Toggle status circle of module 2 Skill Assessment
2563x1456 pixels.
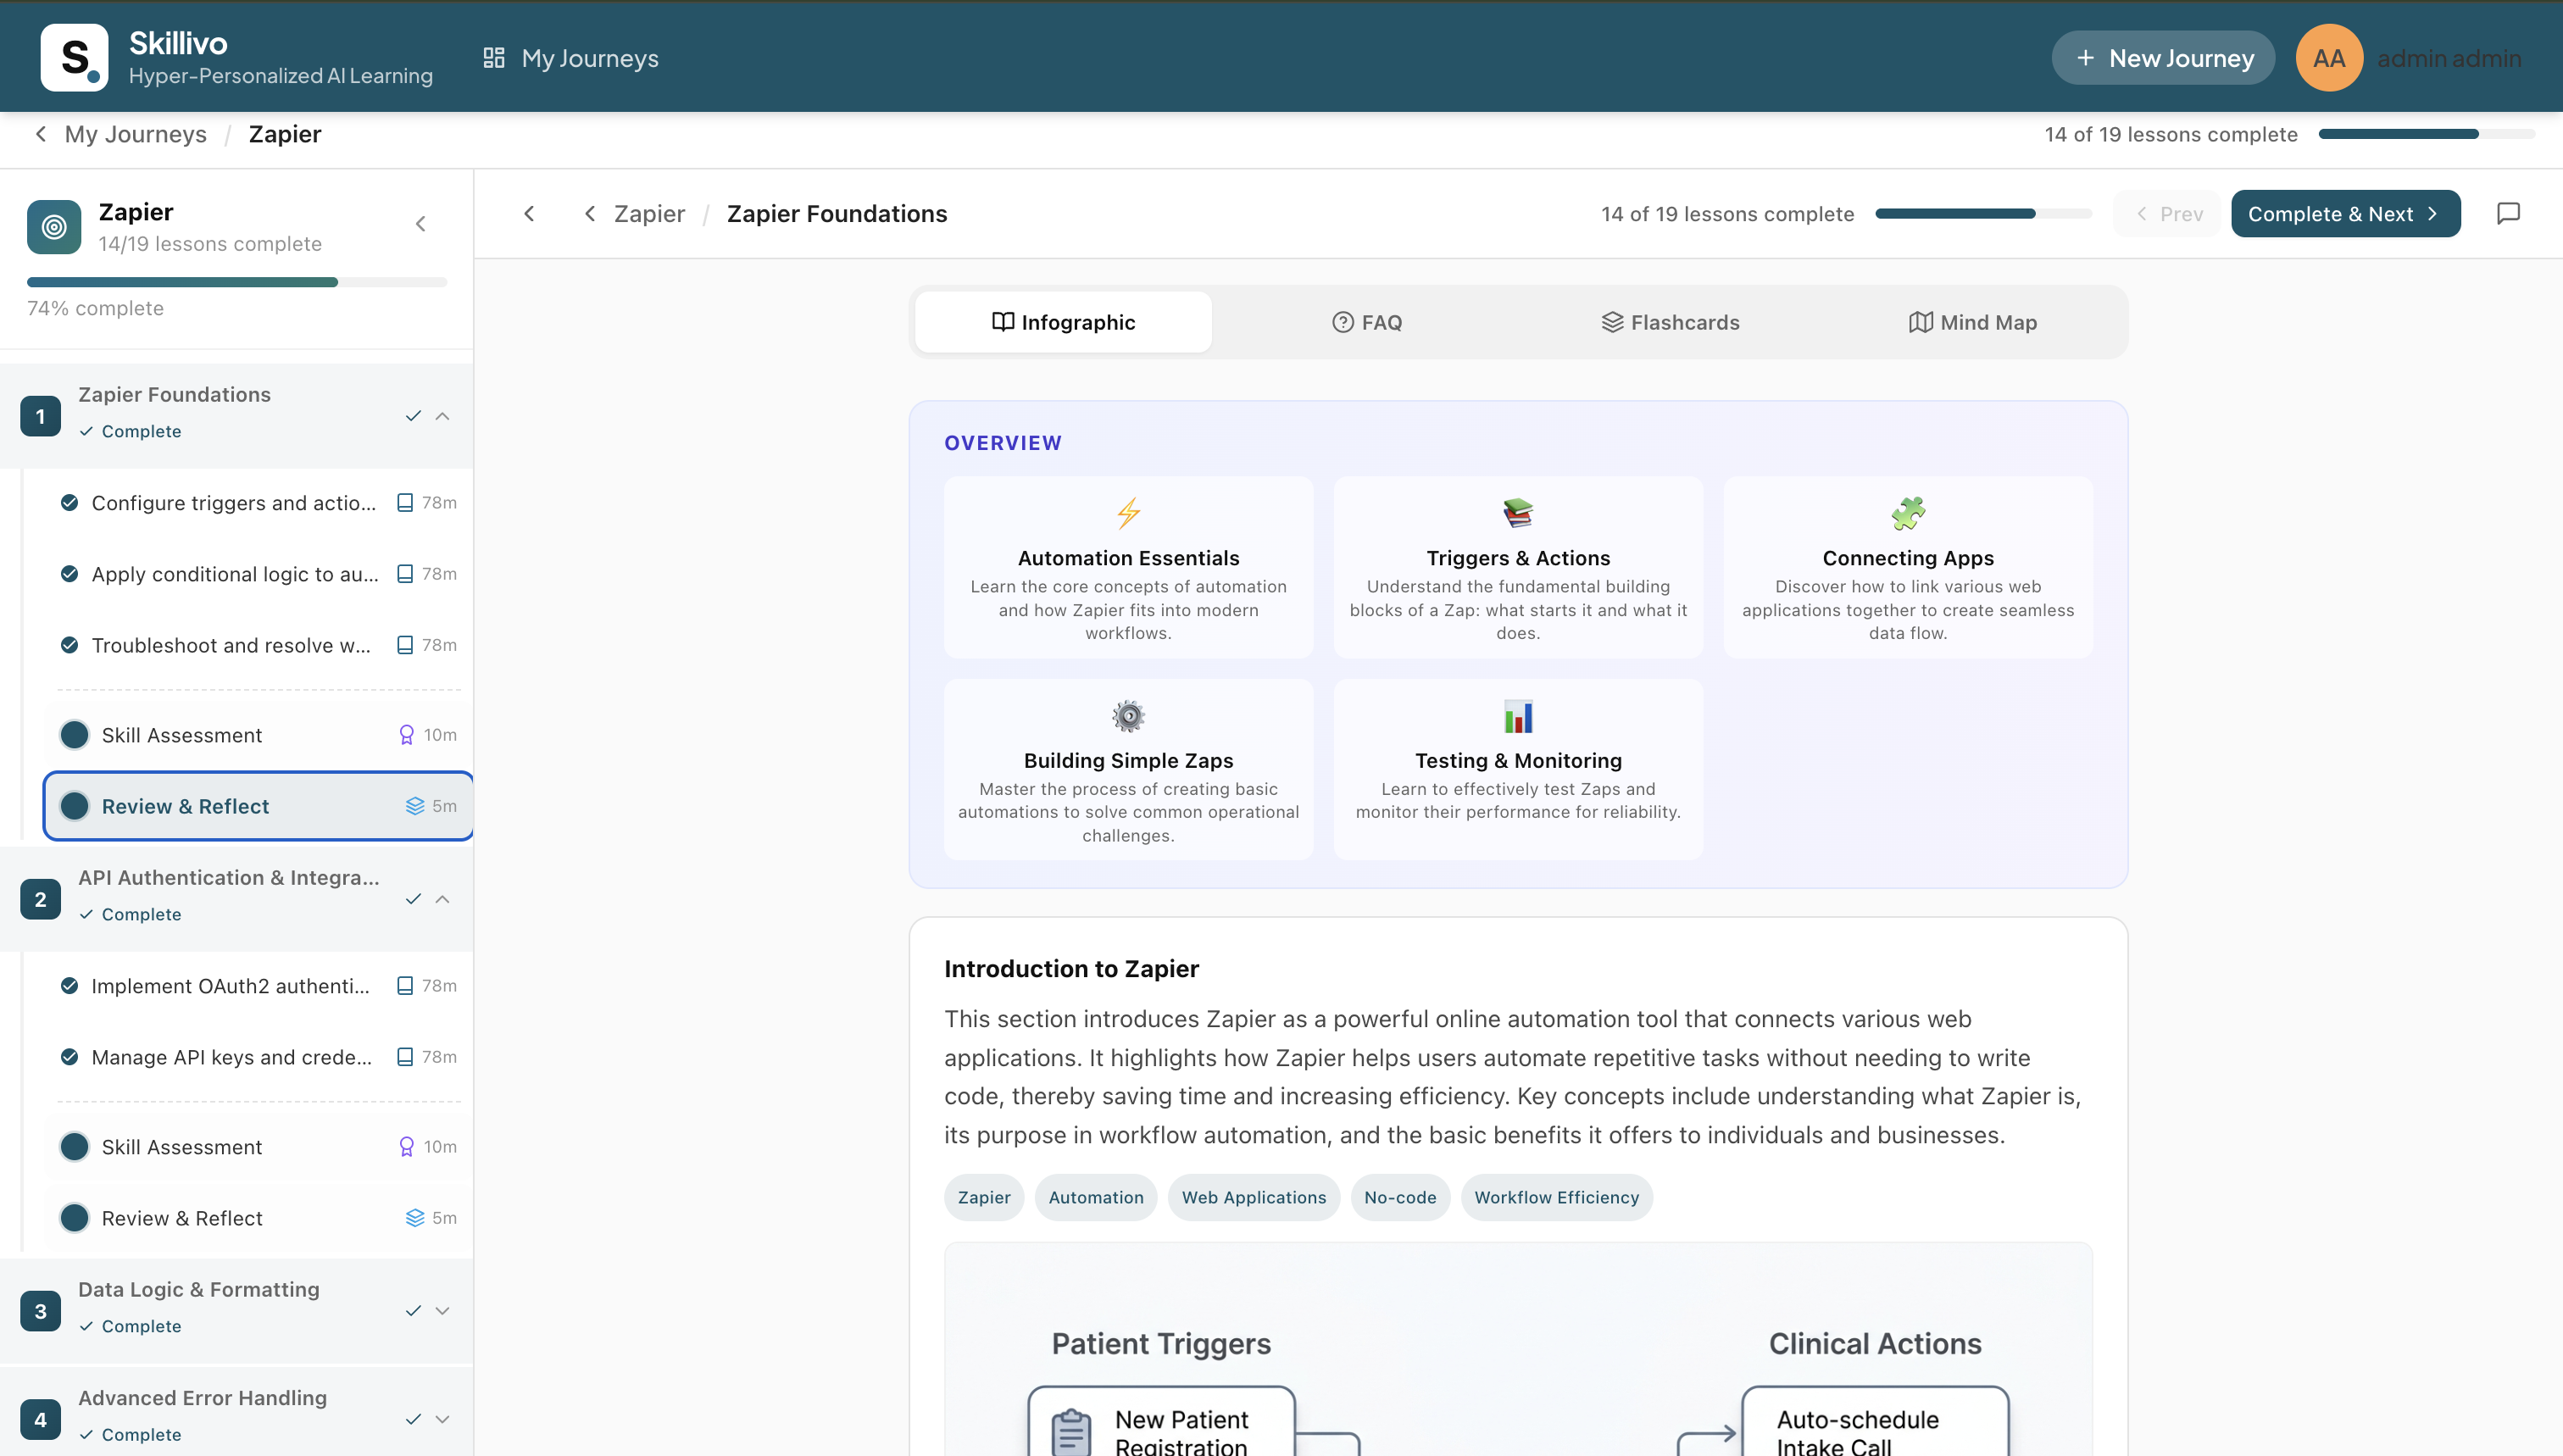(x=74, y=1146)
